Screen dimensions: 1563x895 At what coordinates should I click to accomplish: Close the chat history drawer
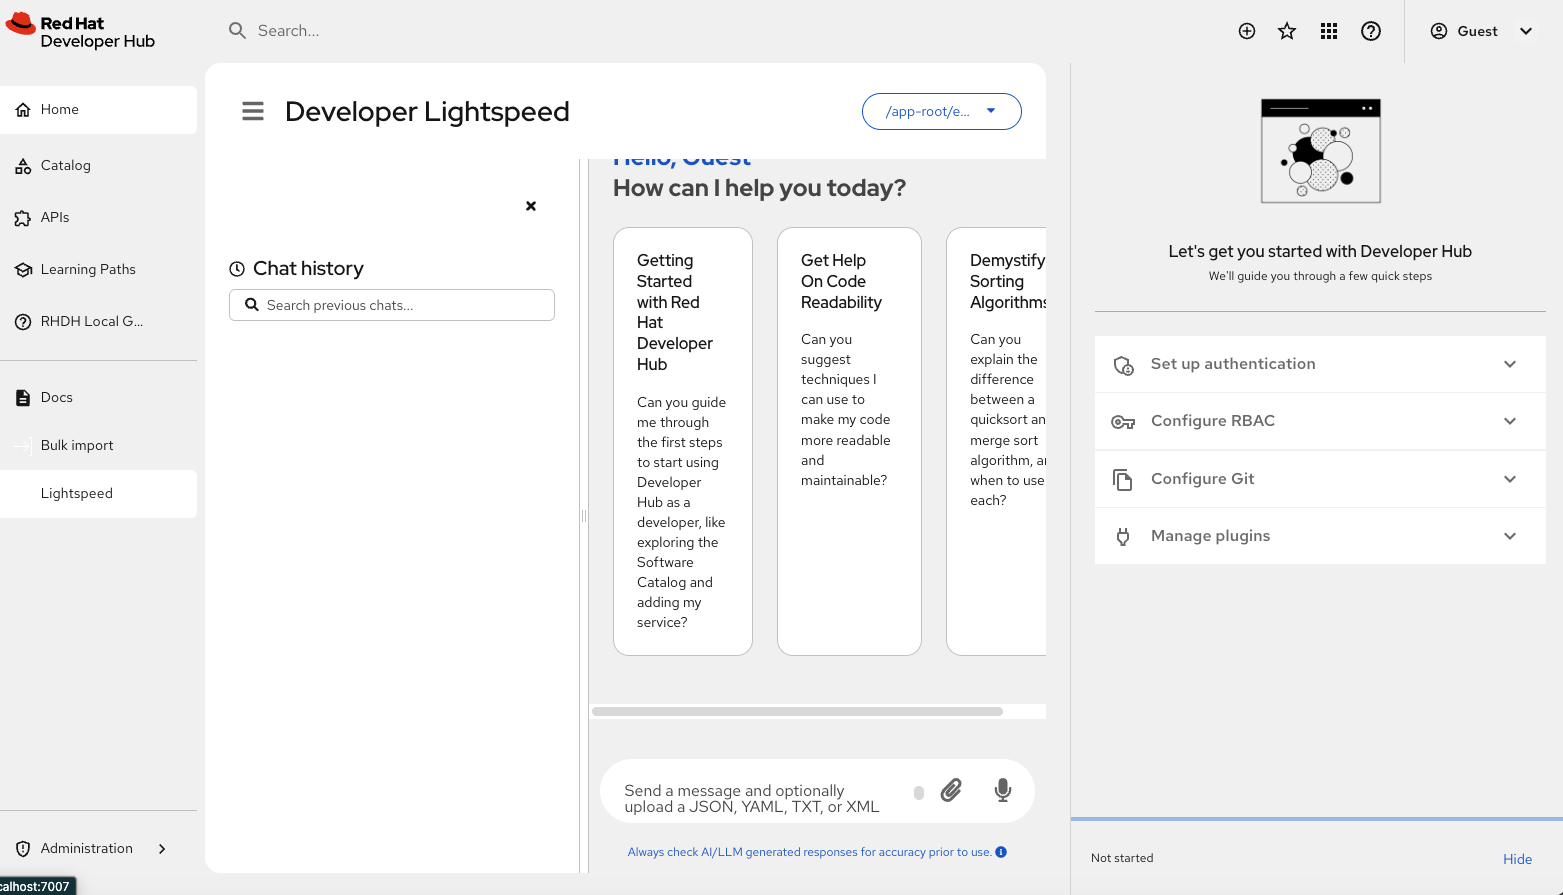click(531, 206)
